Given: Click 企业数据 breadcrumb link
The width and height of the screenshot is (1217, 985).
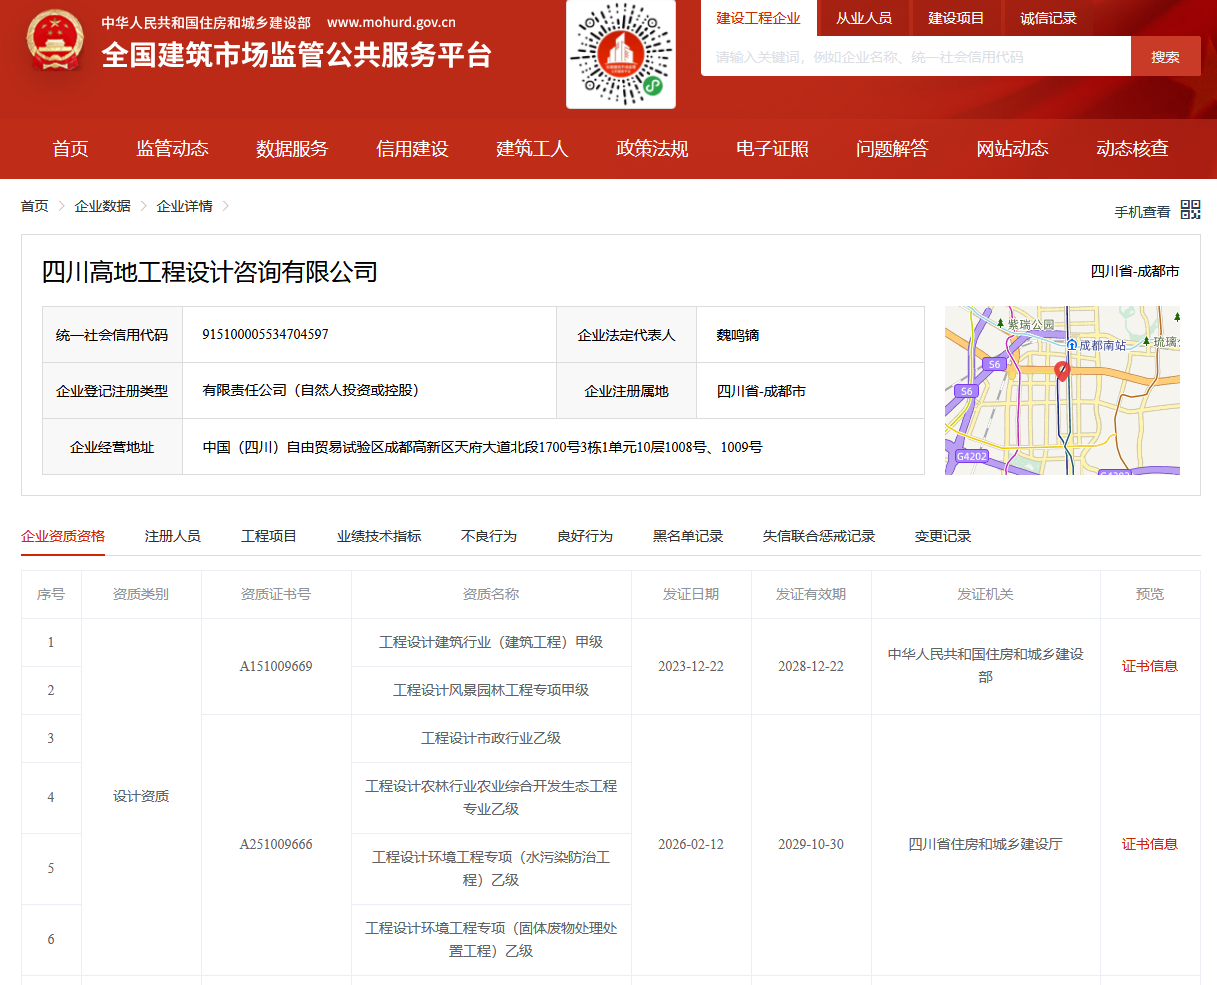Looking at the screenshot, I should 102,206.
